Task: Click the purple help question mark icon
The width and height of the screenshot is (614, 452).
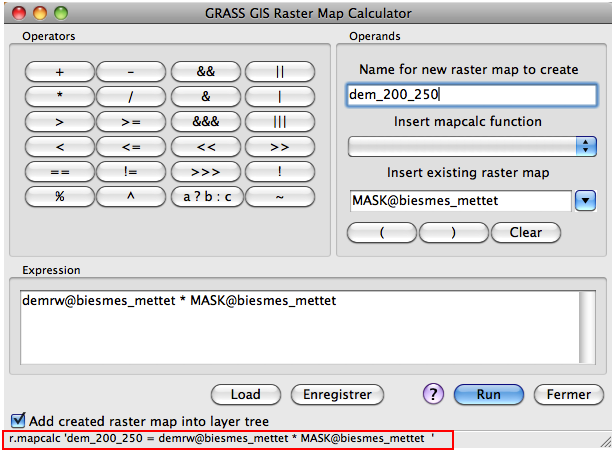Action: 433,394
